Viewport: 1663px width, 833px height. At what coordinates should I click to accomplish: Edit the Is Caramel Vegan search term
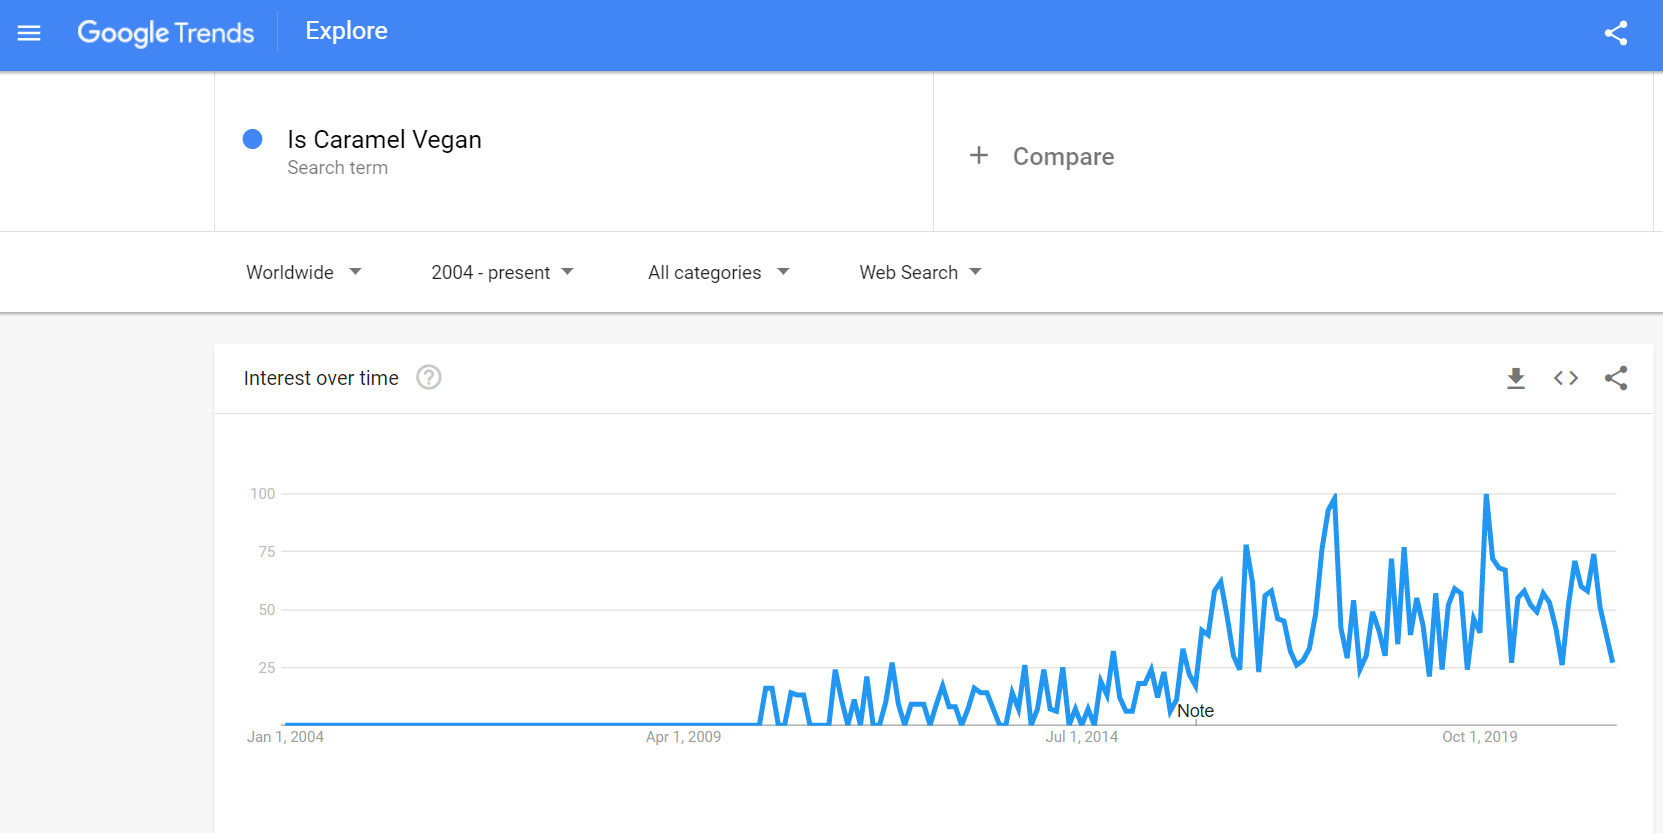[x=384, y=139]
